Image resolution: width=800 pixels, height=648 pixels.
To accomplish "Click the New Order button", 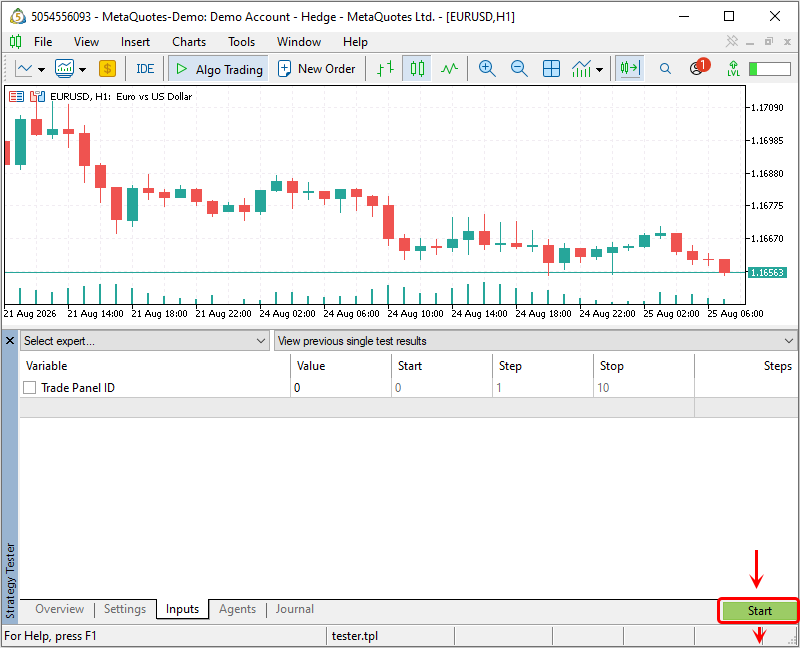I will coord(316,68).
